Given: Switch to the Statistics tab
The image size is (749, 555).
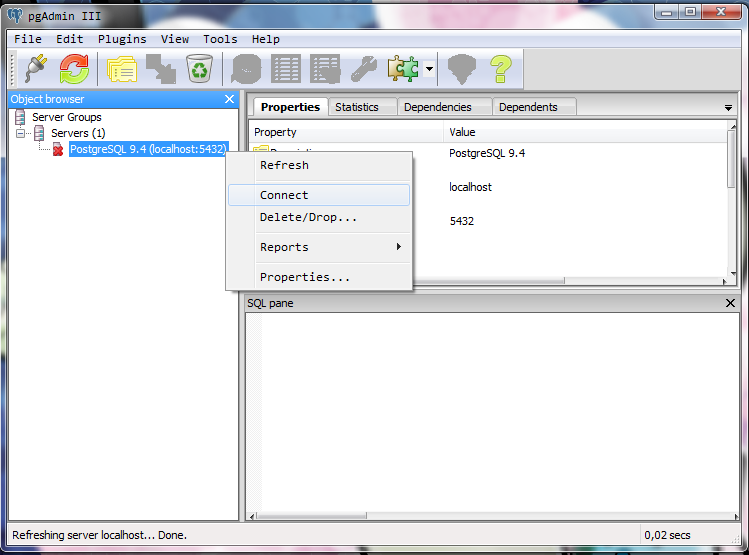Looking at the screenshot, I should (363, 107).
